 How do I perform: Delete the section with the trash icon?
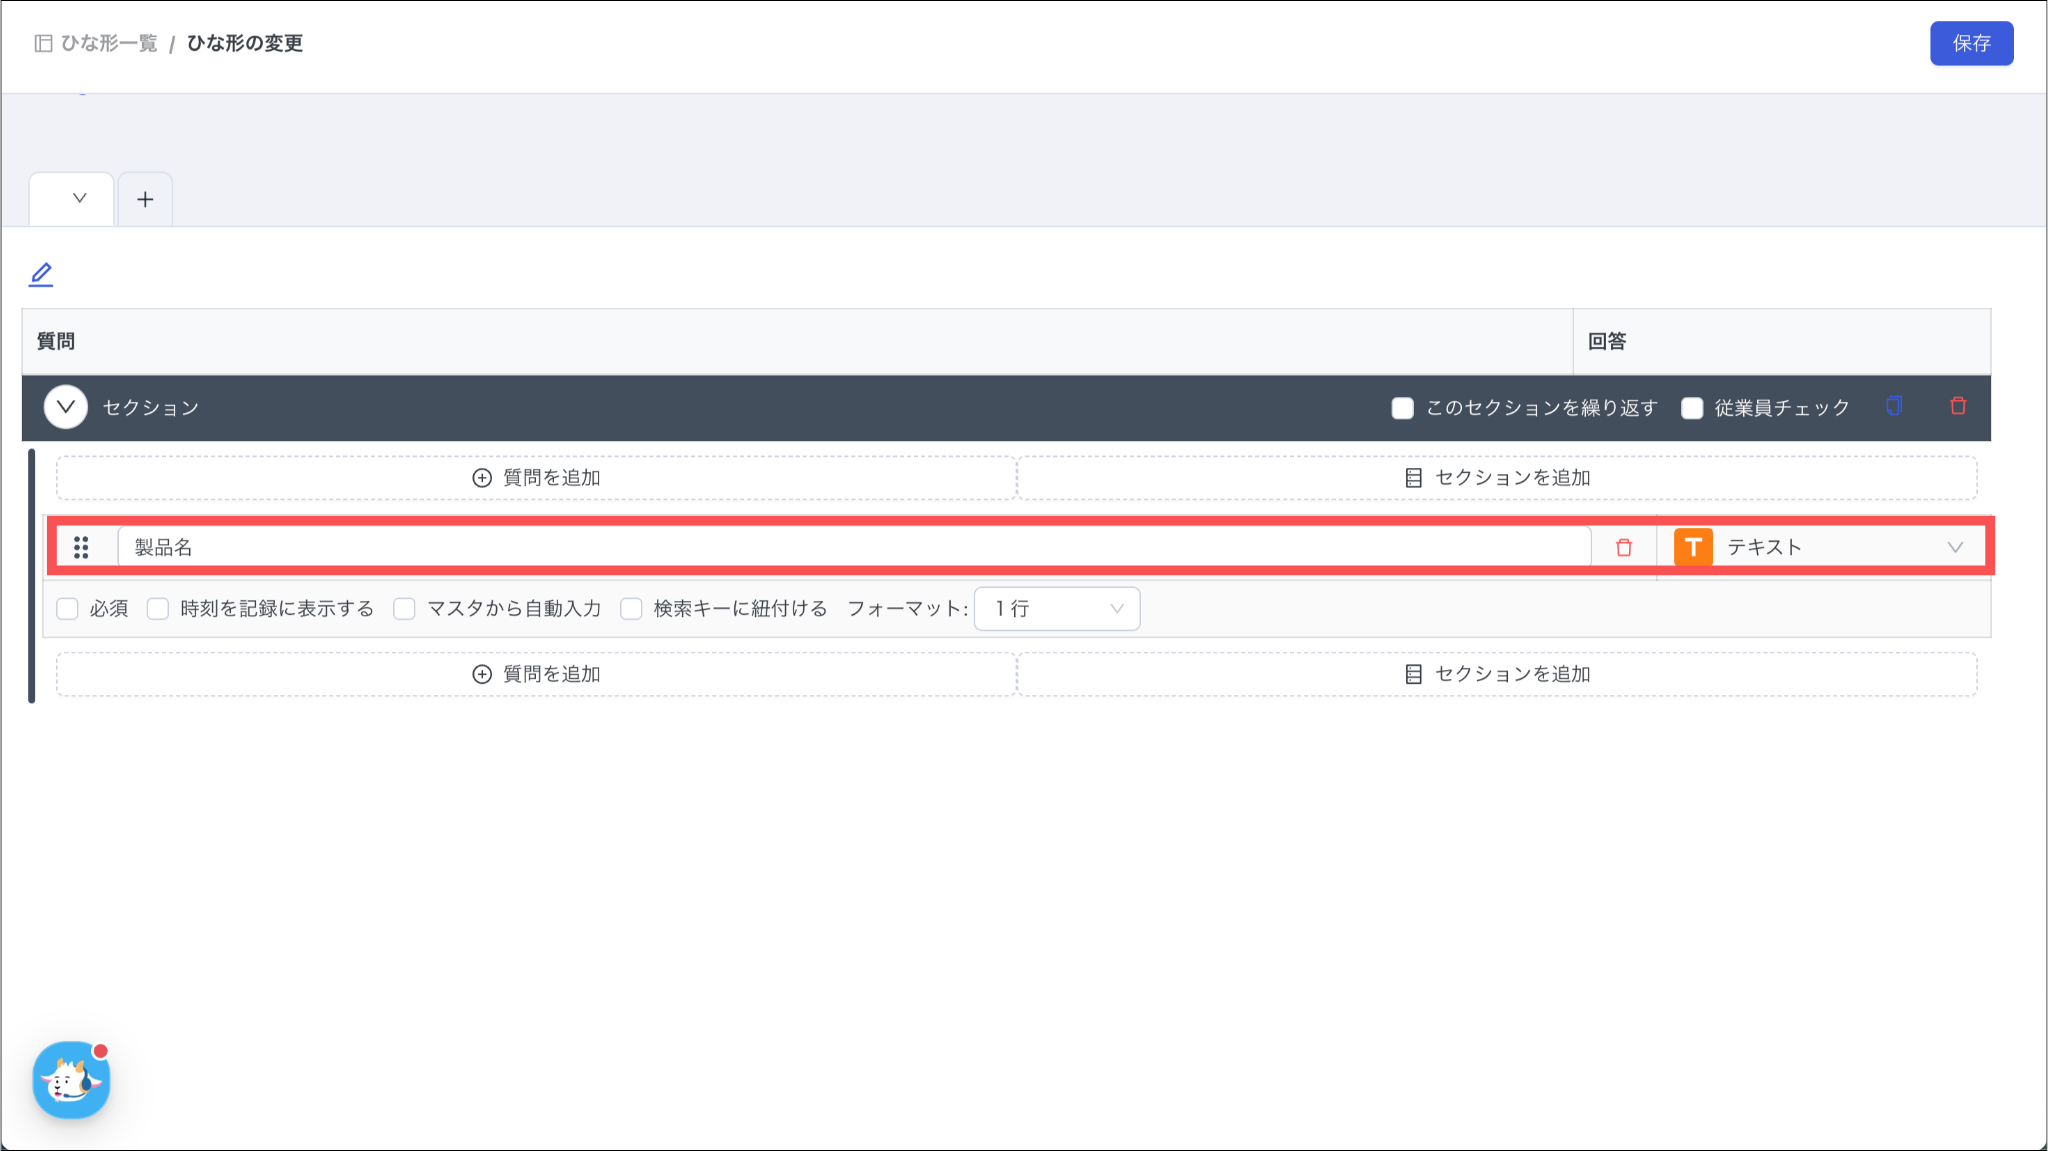1958,406
